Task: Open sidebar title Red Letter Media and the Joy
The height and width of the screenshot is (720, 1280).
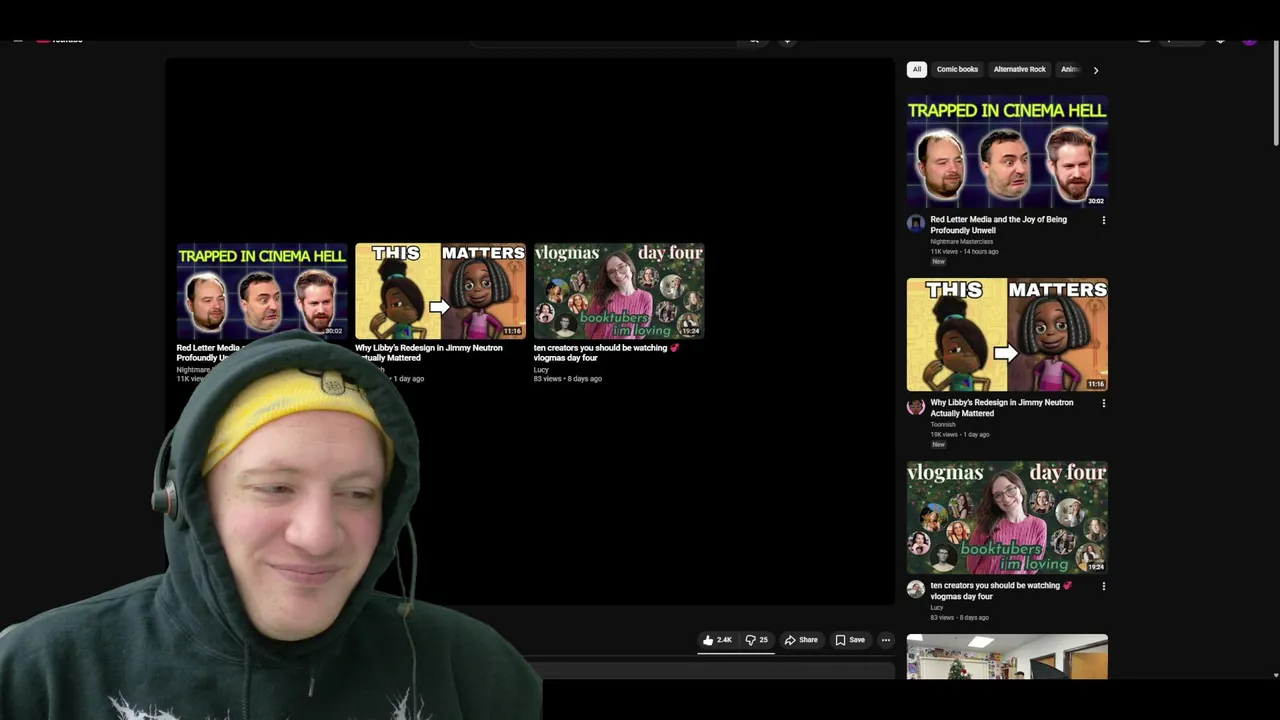Action: coord(998,224)
